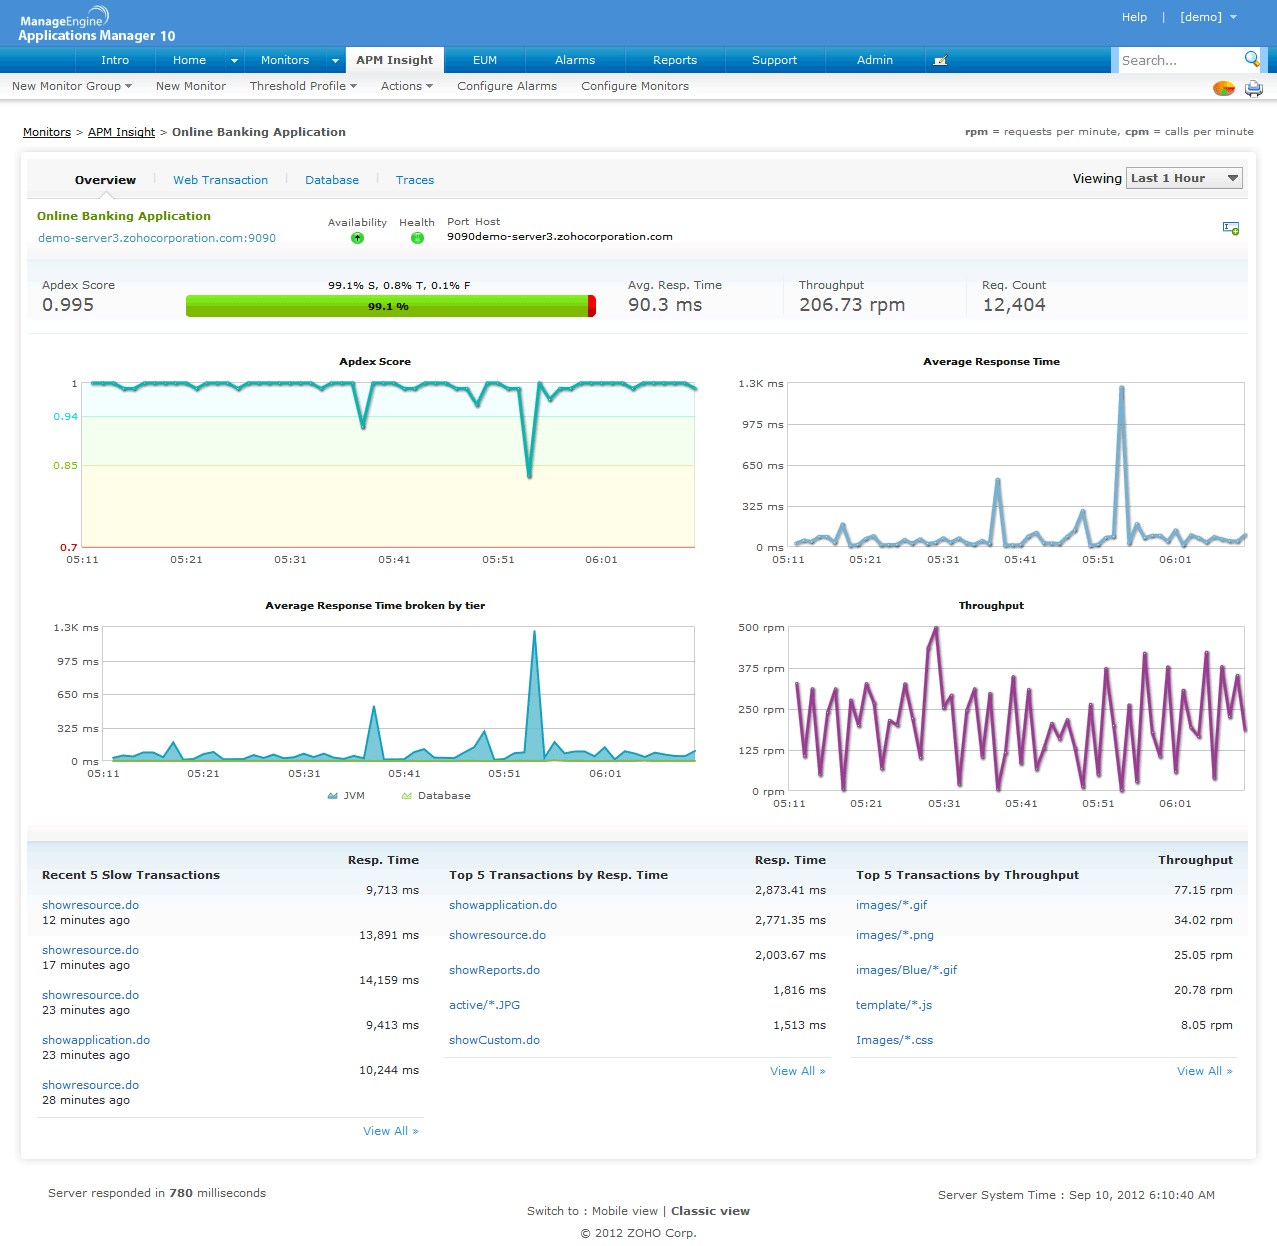
Task: Open the showReports.do transaction link
Action: [x=494, y=970]
